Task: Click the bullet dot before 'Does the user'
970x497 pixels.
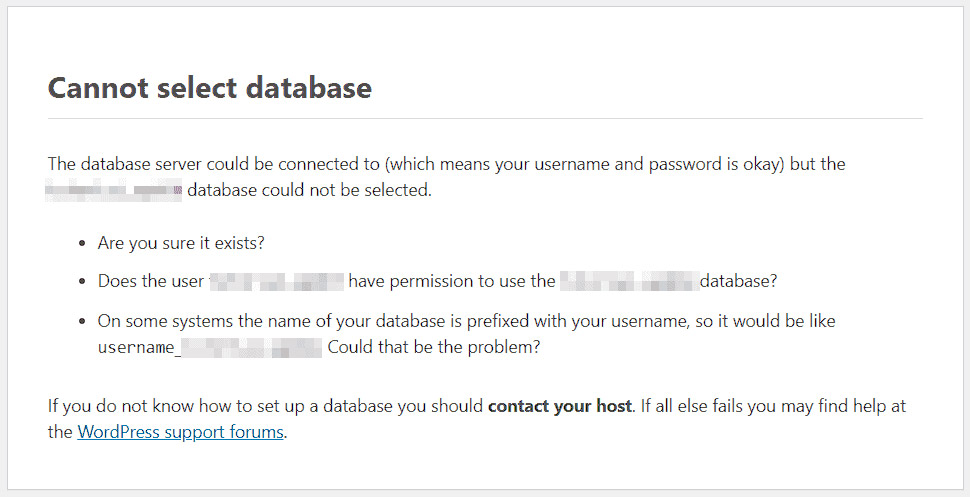Action: coord(83,282)
